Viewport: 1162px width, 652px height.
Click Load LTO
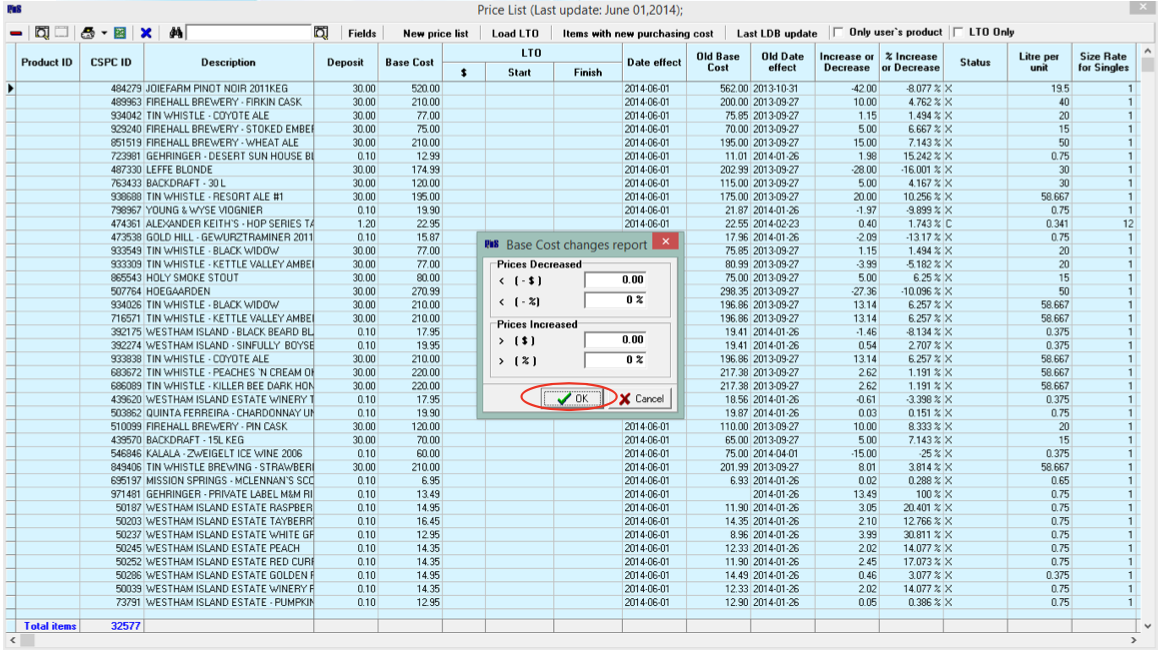pyautogui.click(x=515, y=33)
